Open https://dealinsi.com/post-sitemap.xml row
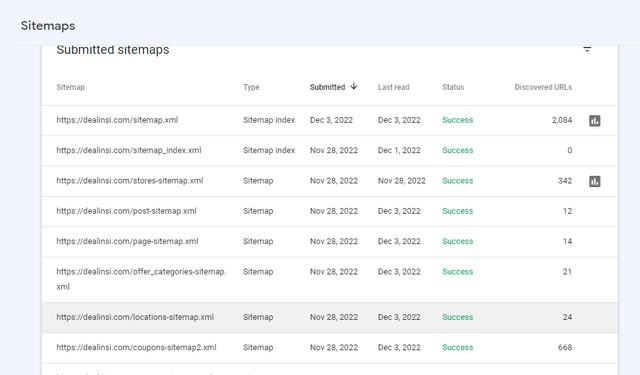 pyautogui.click(x=330, y=211)
